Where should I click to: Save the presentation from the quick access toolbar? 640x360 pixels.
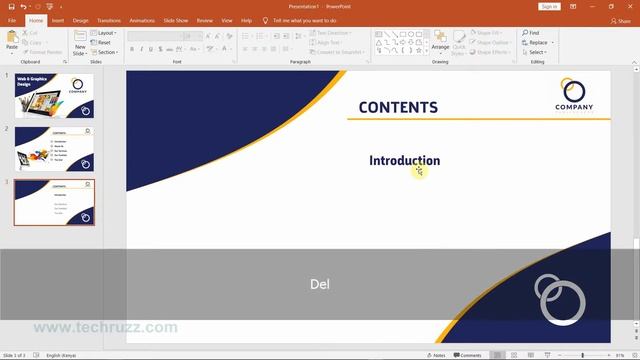[11, 7]
